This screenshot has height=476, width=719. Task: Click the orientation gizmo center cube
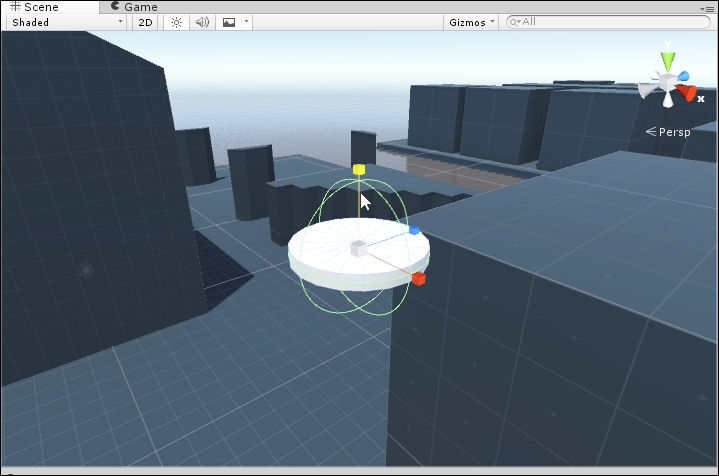pyautogui.click(x=666, y=82)
